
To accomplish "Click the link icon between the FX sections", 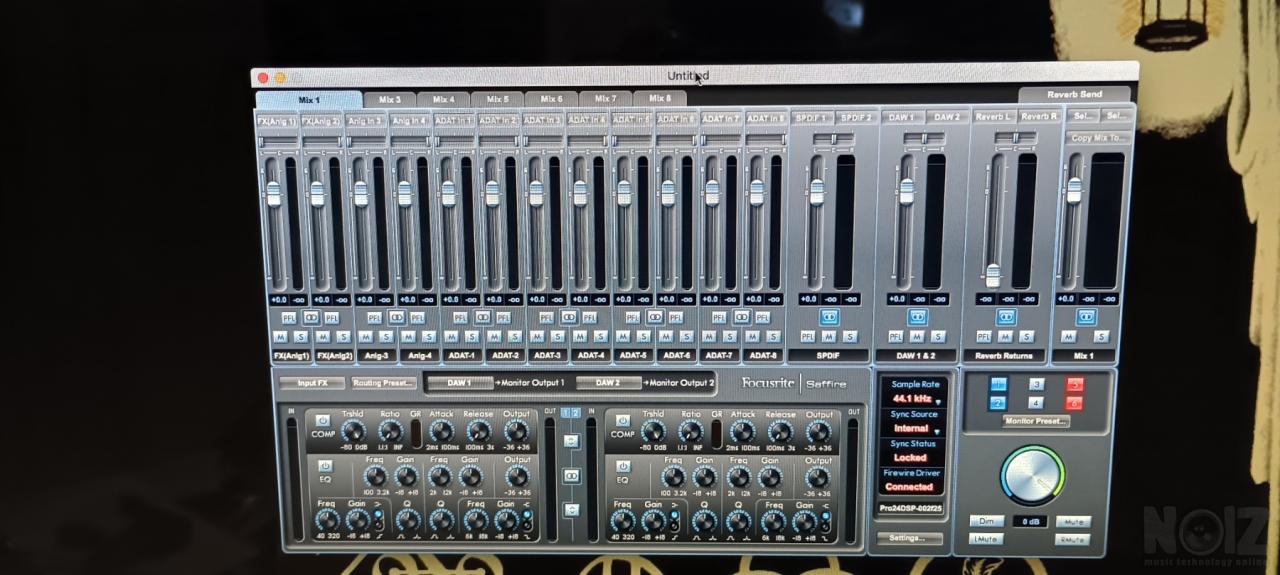I will pos(570,476).
